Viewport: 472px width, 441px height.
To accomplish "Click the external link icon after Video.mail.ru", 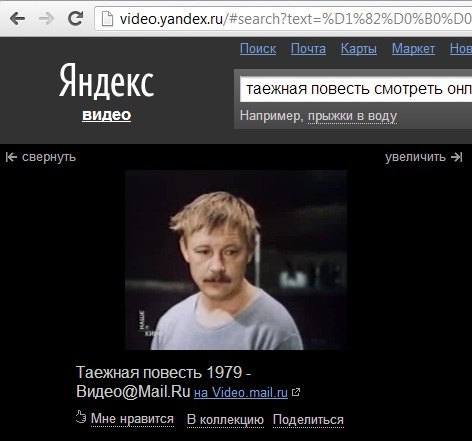I will (x=296, y=392).
